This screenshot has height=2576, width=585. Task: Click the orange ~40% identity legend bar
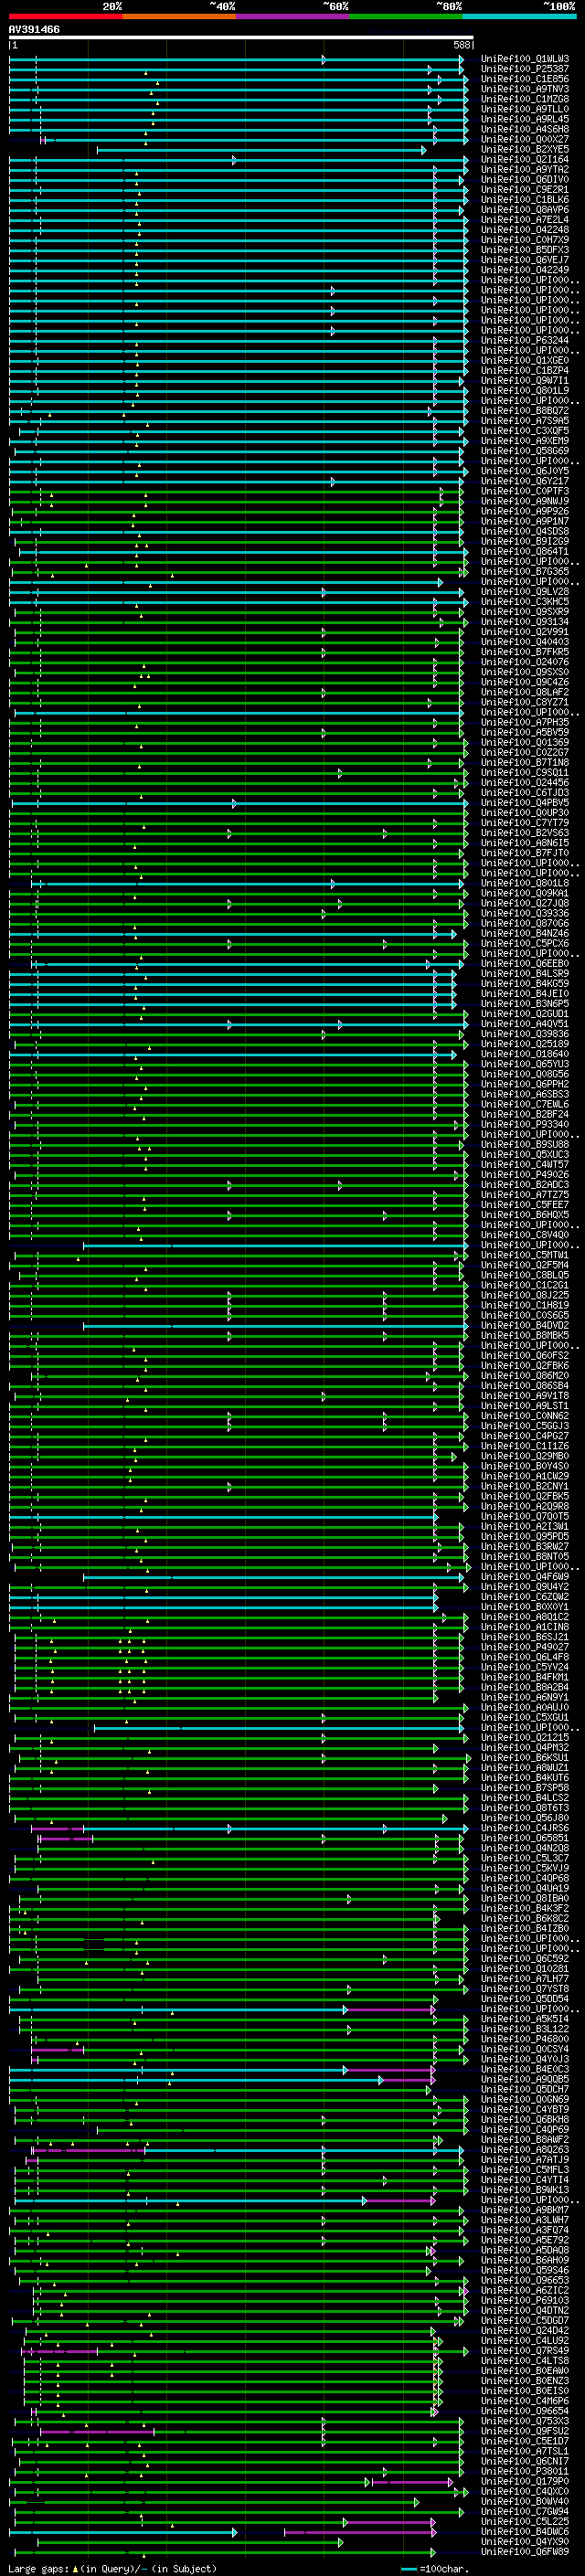pos(179,16)
